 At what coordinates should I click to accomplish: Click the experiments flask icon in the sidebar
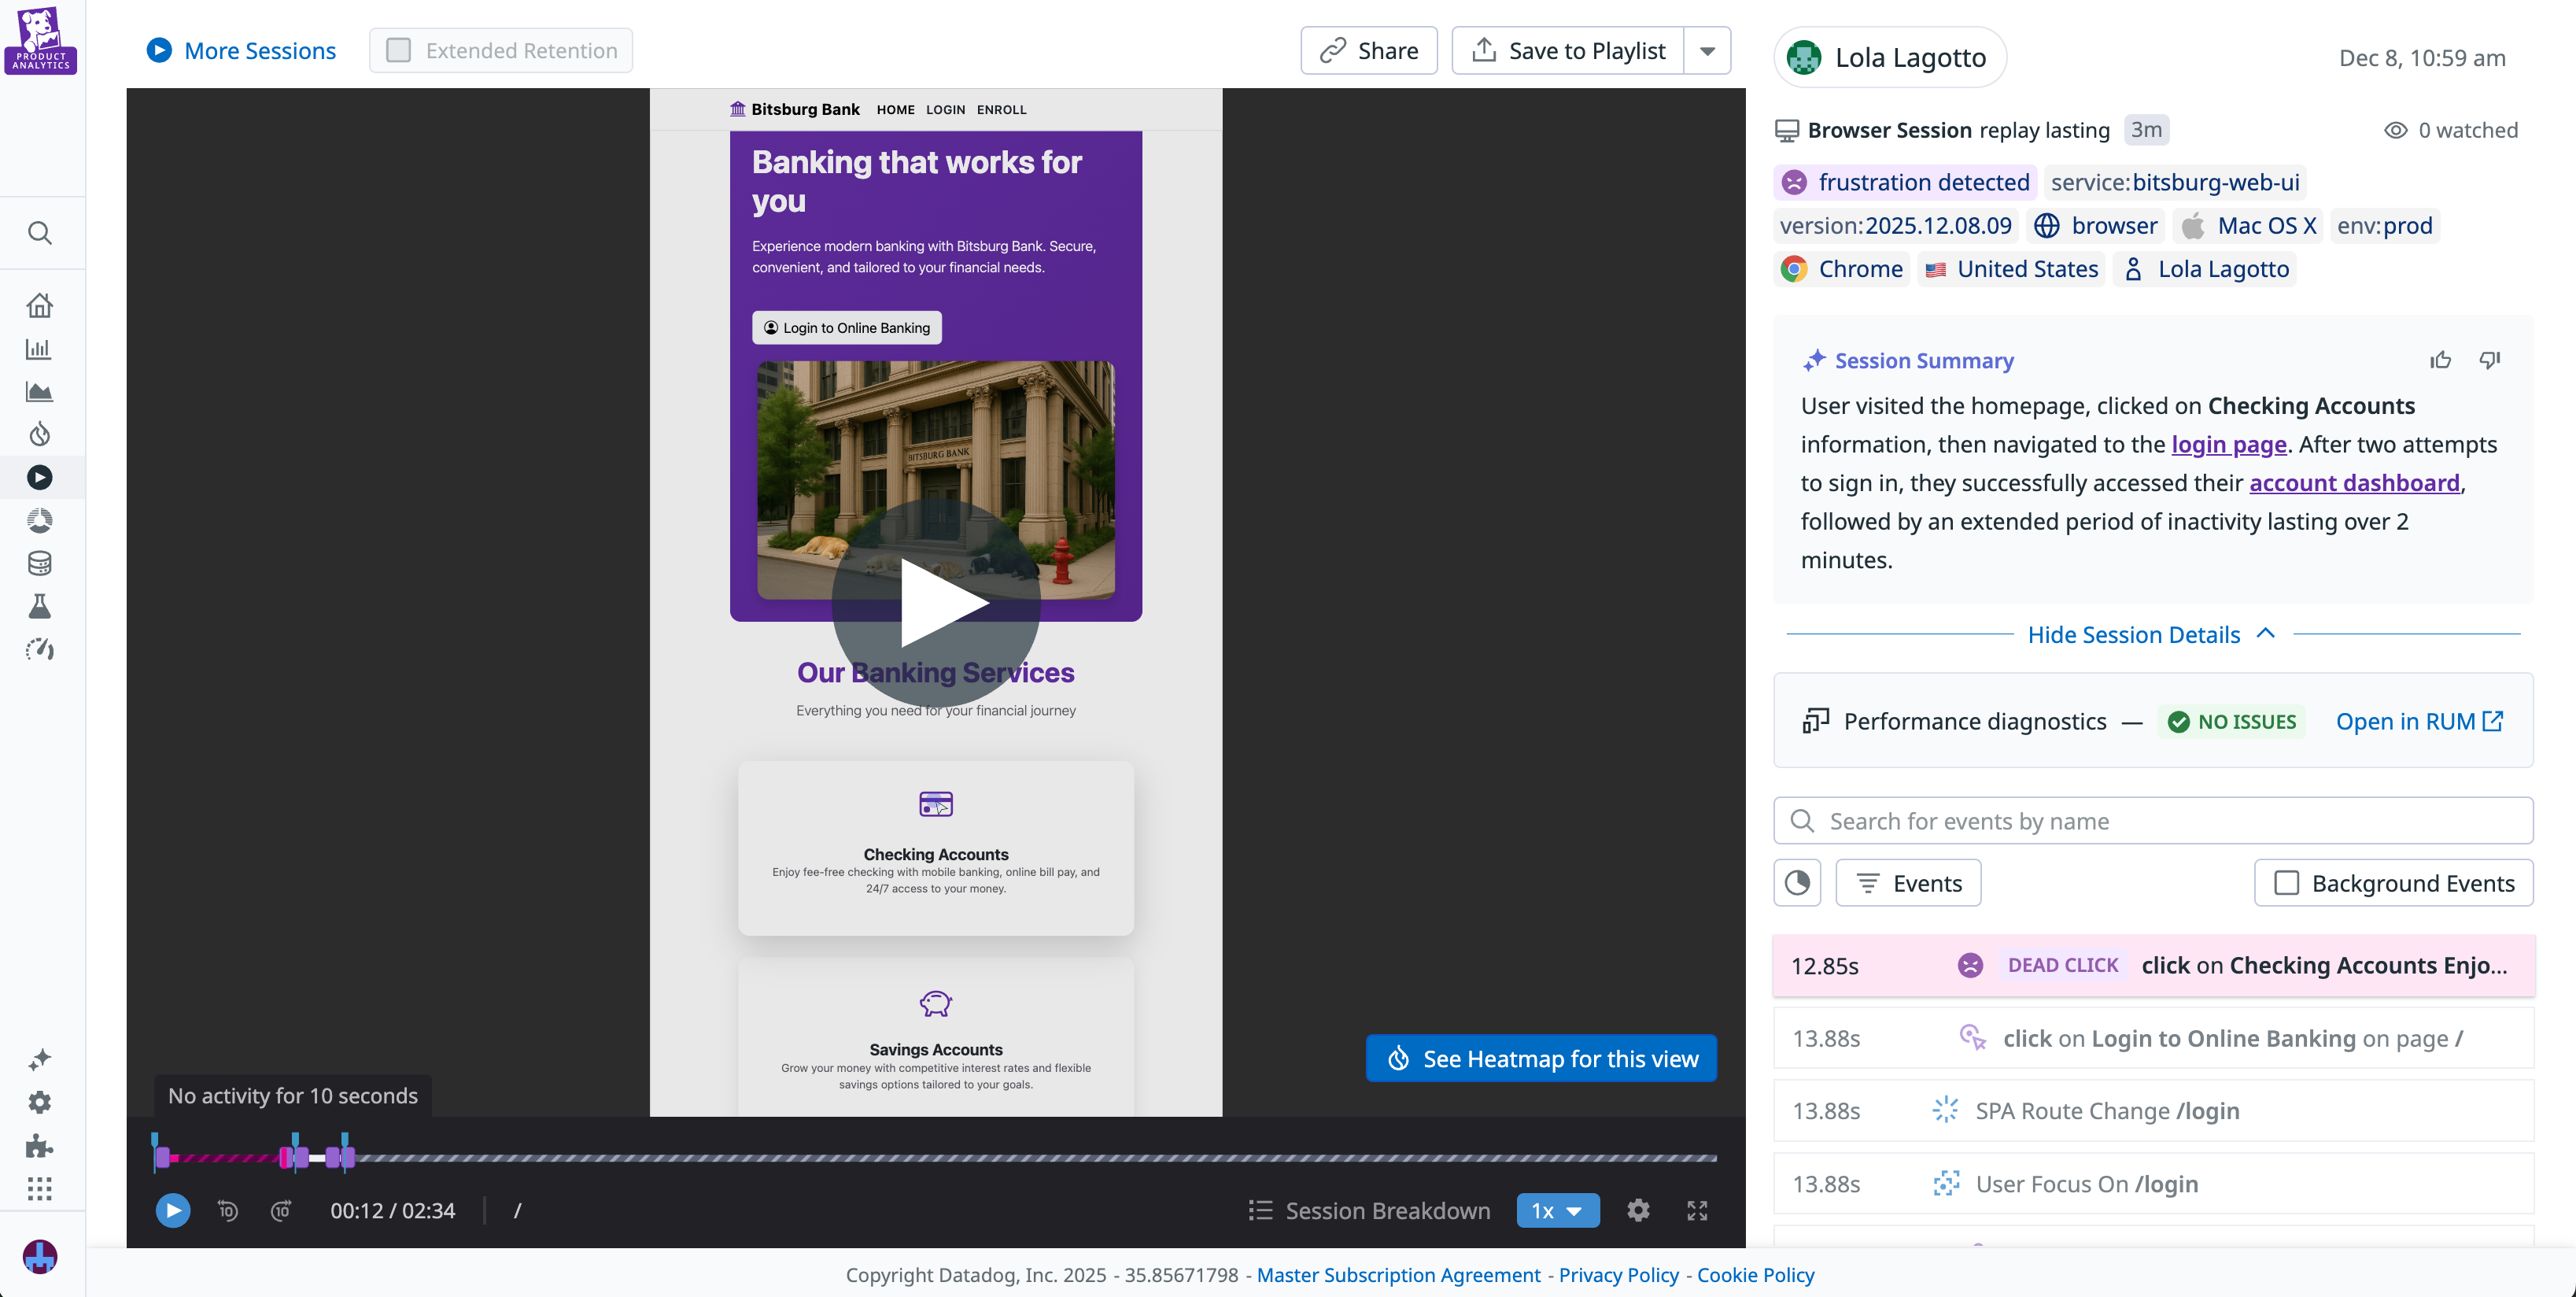click(40, 605)
